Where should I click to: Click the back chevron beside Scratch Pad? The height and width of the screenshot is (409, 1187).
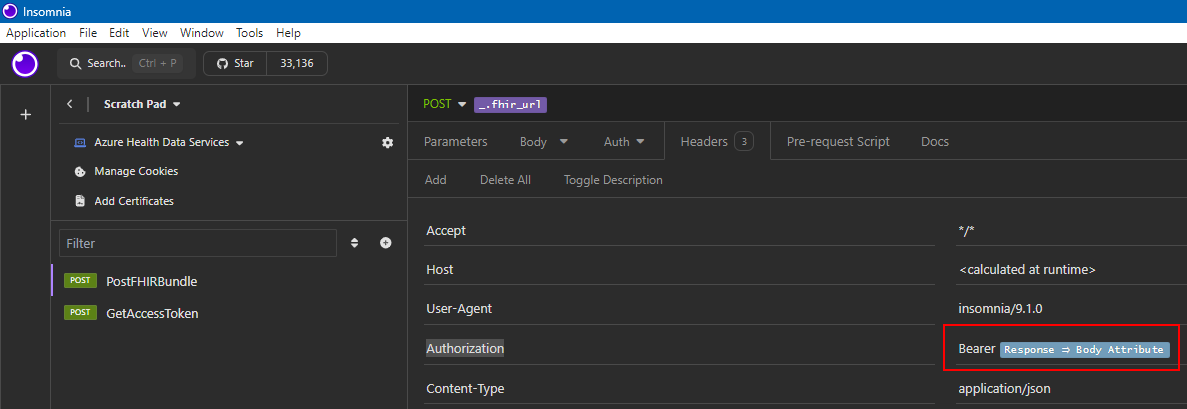(70, 104)
